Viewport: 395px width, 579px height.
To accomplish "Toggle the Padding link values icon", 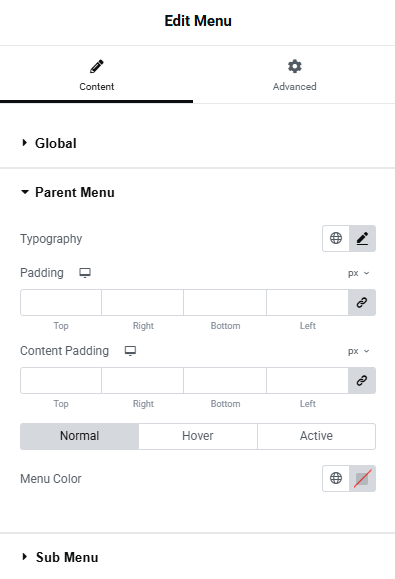I will [362, 302].
